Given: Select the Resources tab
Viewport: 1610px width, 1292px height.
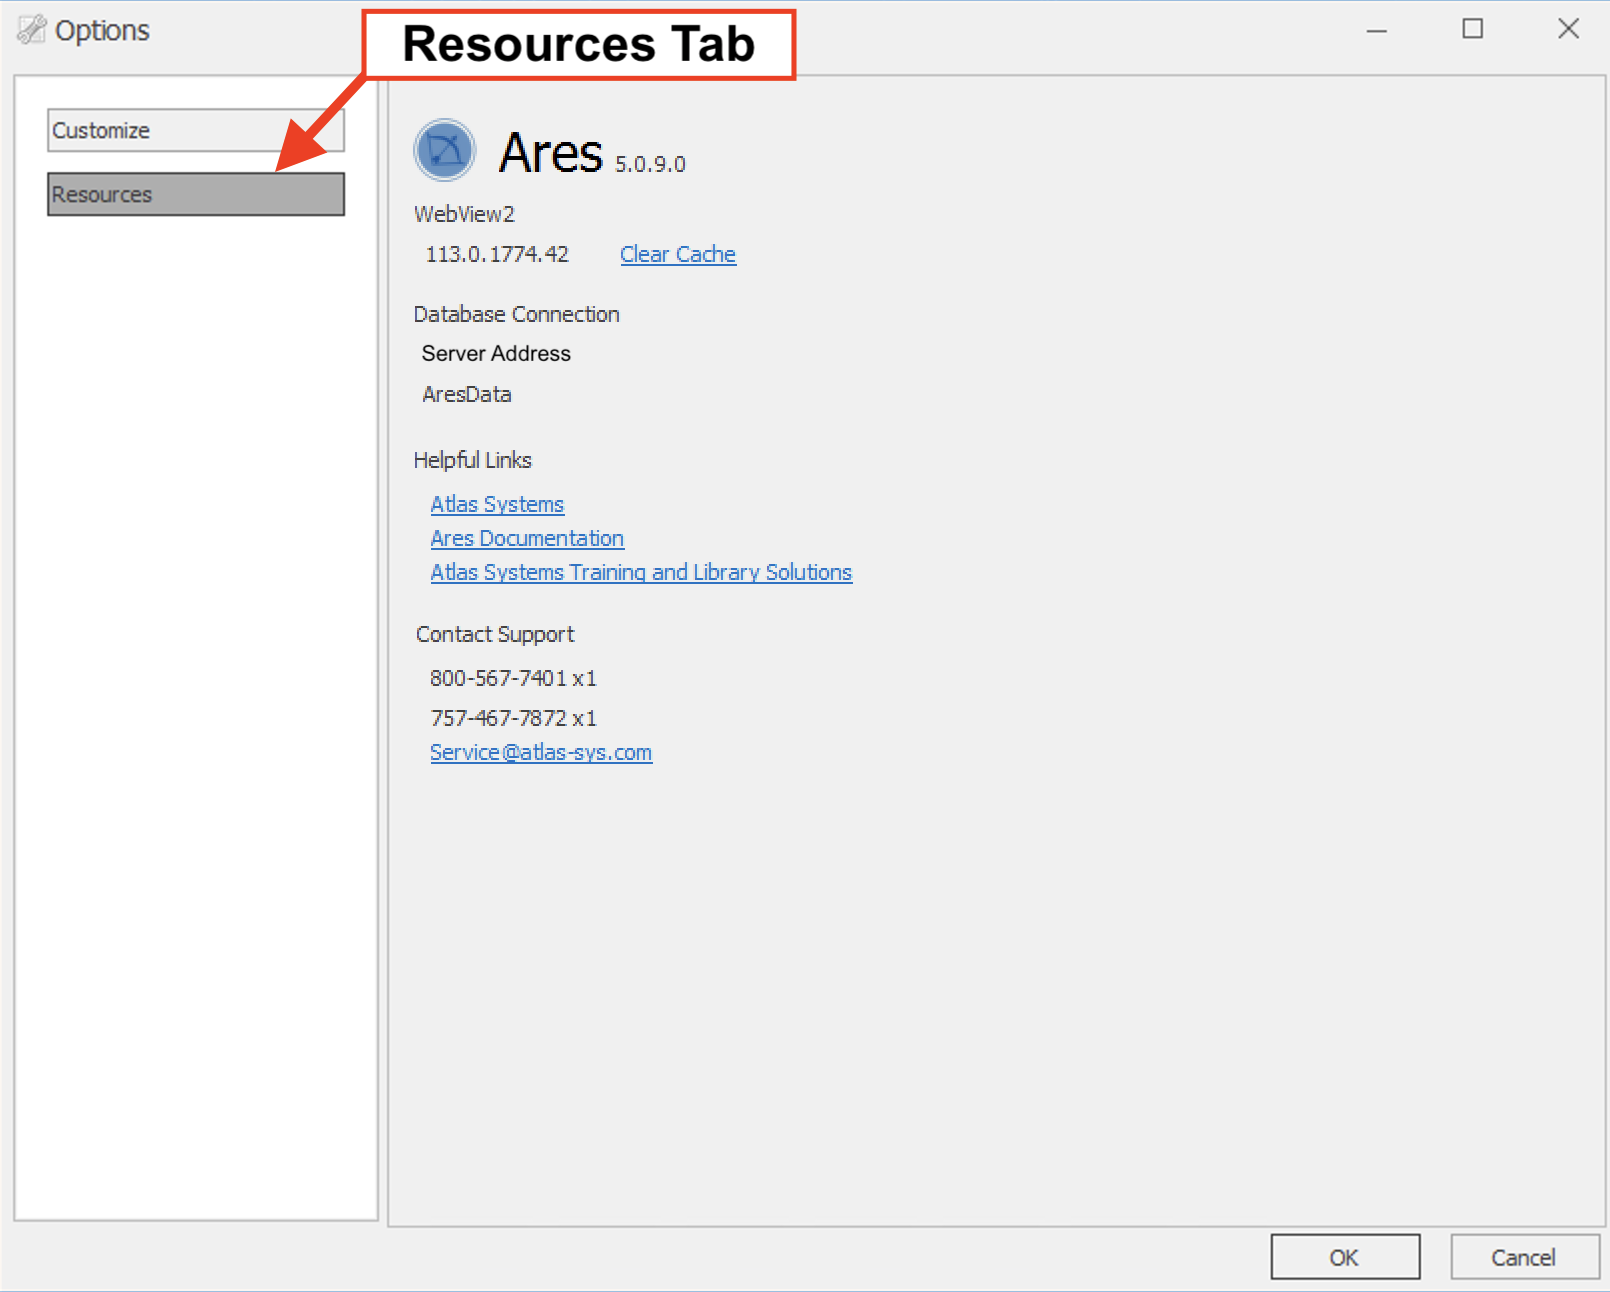Looking at the screenshot, I should (195, 194).
